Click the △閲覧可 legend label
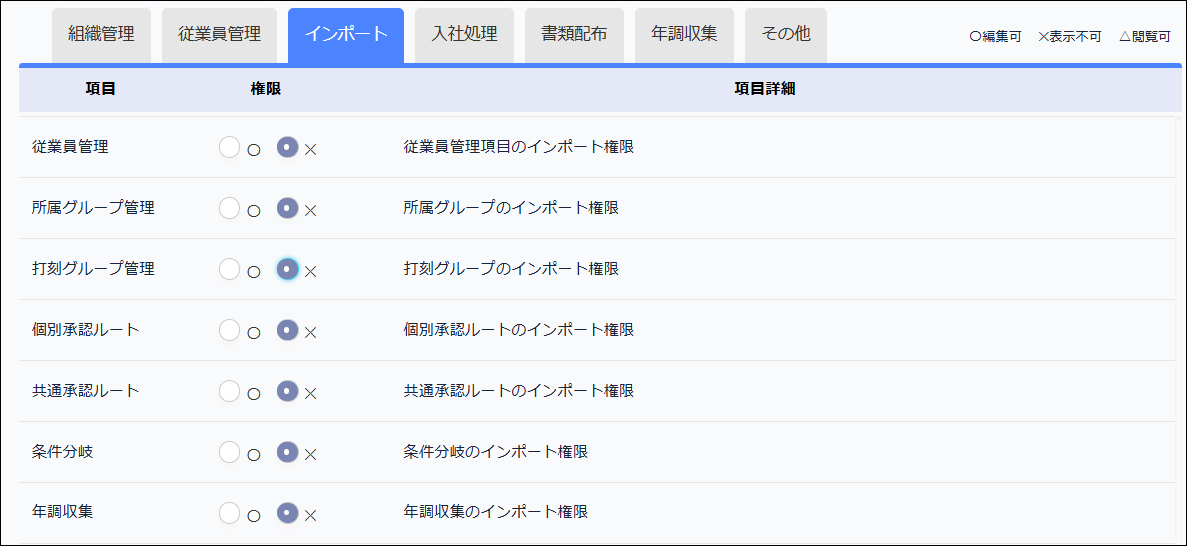 click(1145, 37)
